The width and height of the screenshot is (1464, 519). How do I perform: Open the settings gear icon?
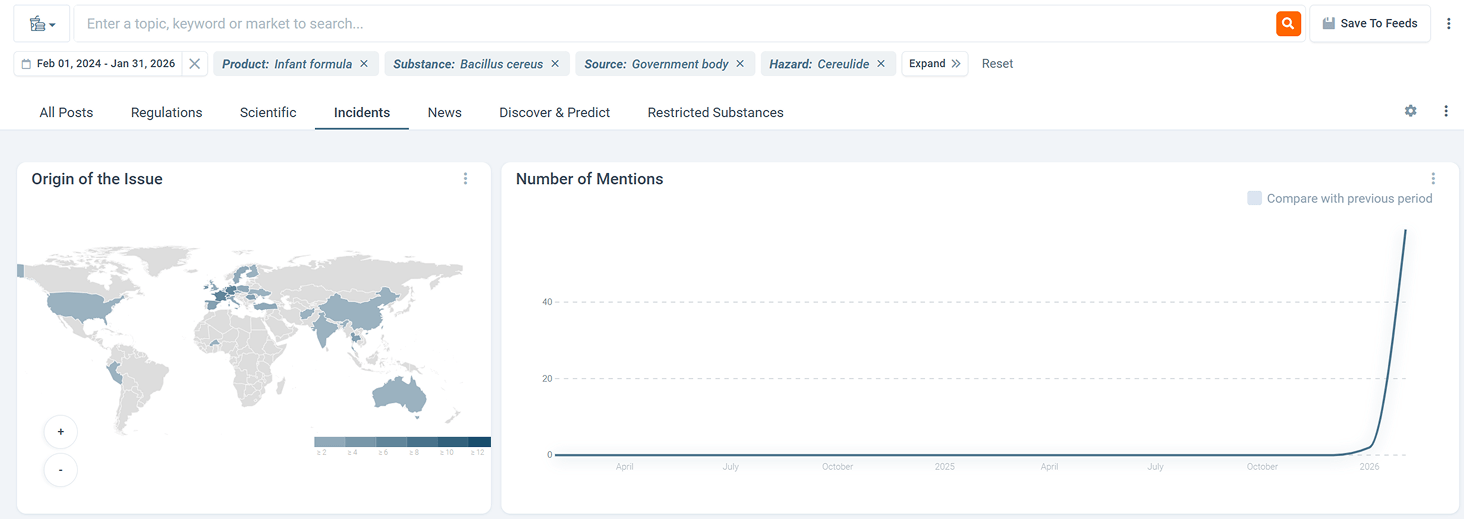tap(1410, 111)
